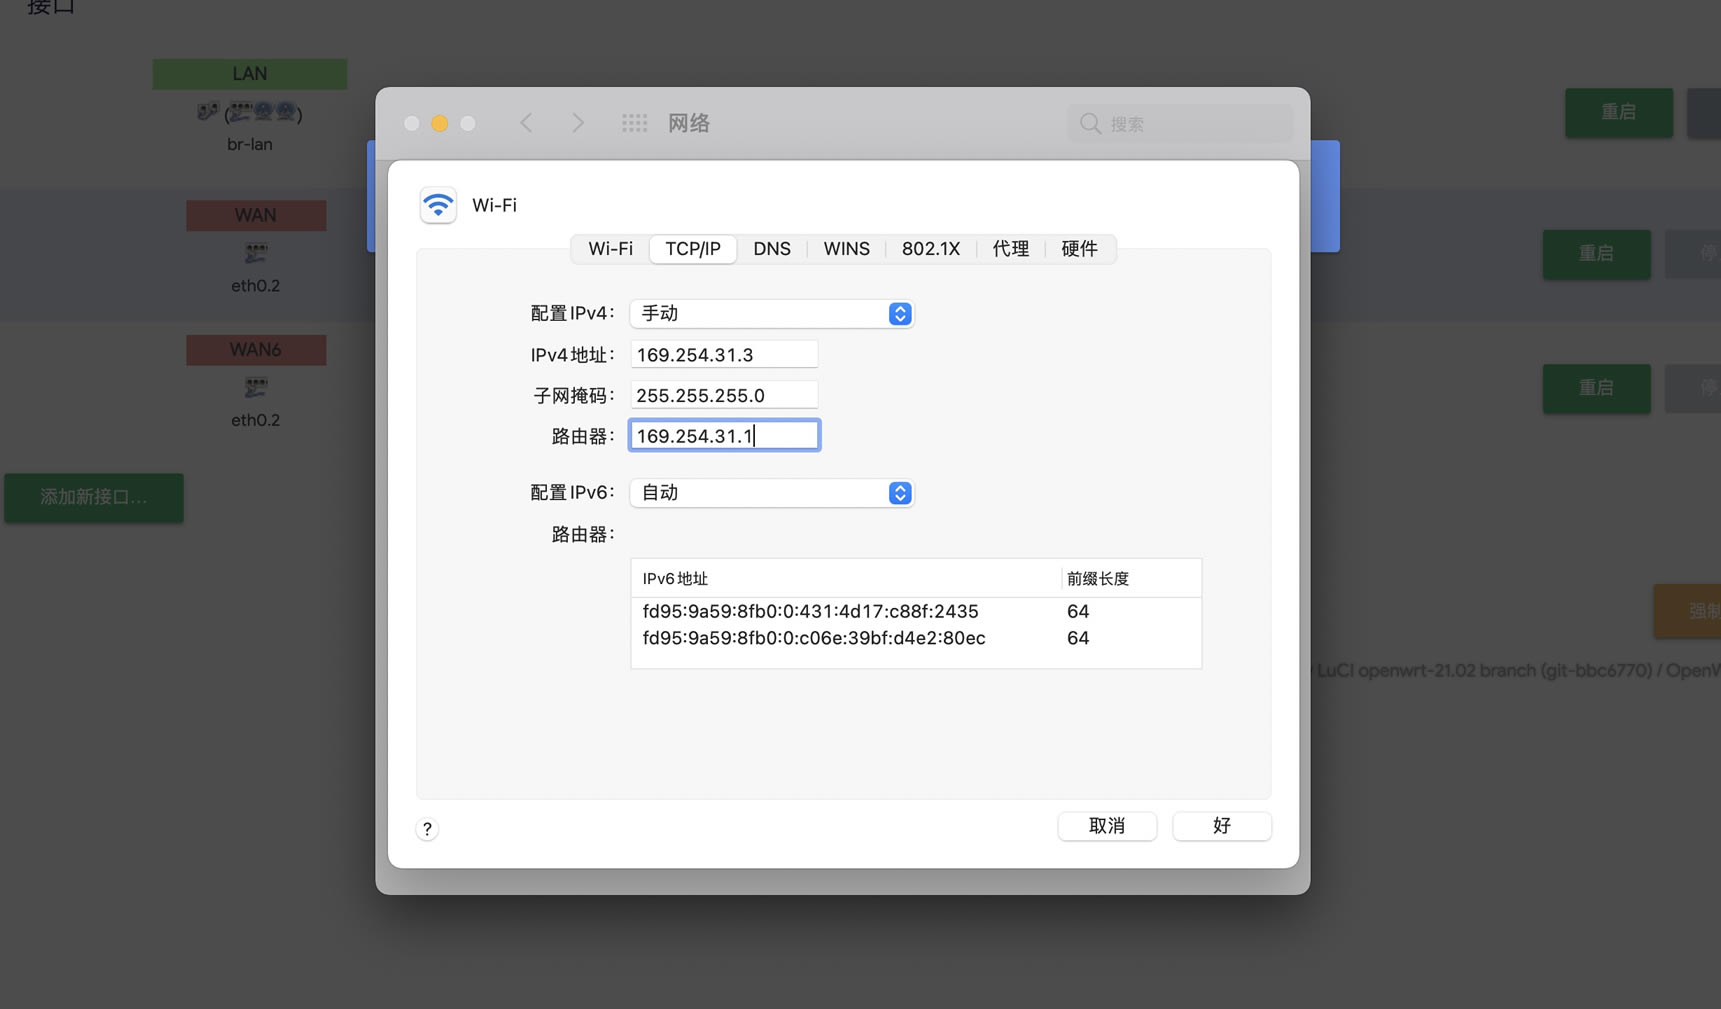This screenshot has height=1009, width=1721.
Task: Click the back navigation arrow
Action: point(526,122)
